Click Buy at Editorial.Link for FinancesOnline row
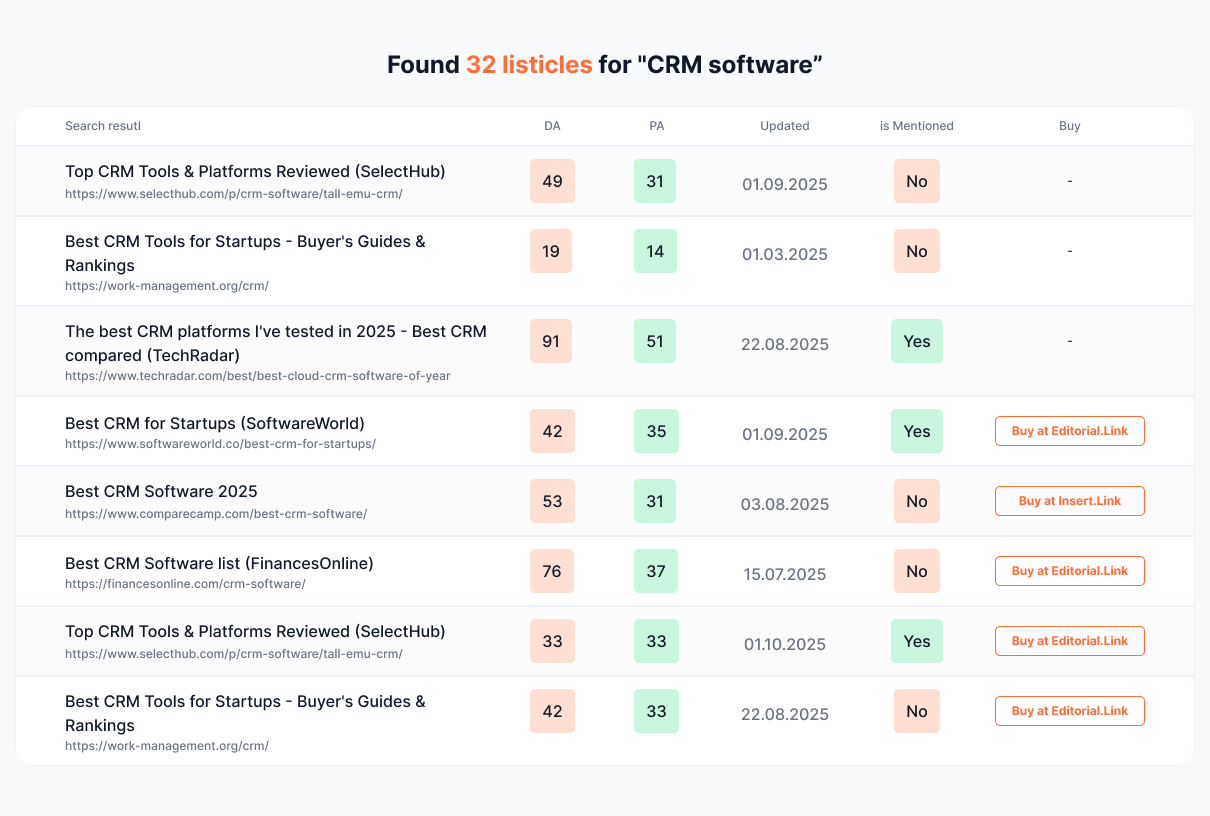This screenshot has width=1210, height=816. (1069, 571)
